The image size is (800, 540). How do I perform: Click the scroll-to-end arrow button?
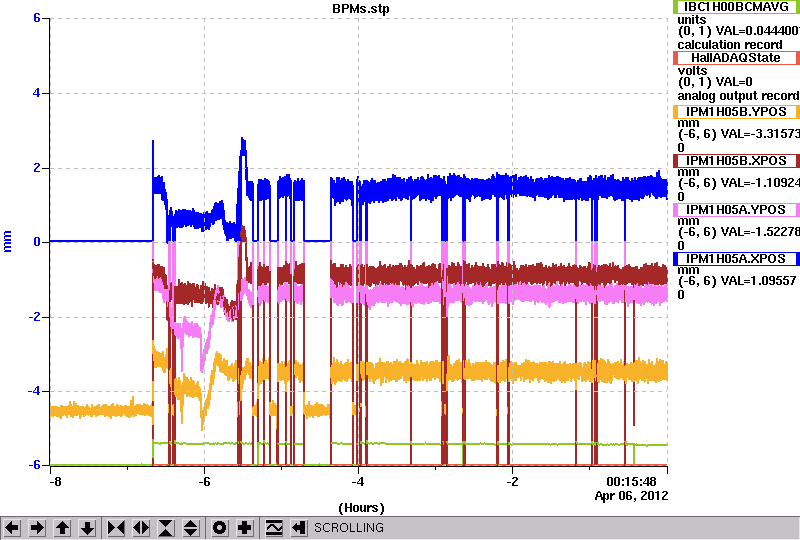pos(298,528)
